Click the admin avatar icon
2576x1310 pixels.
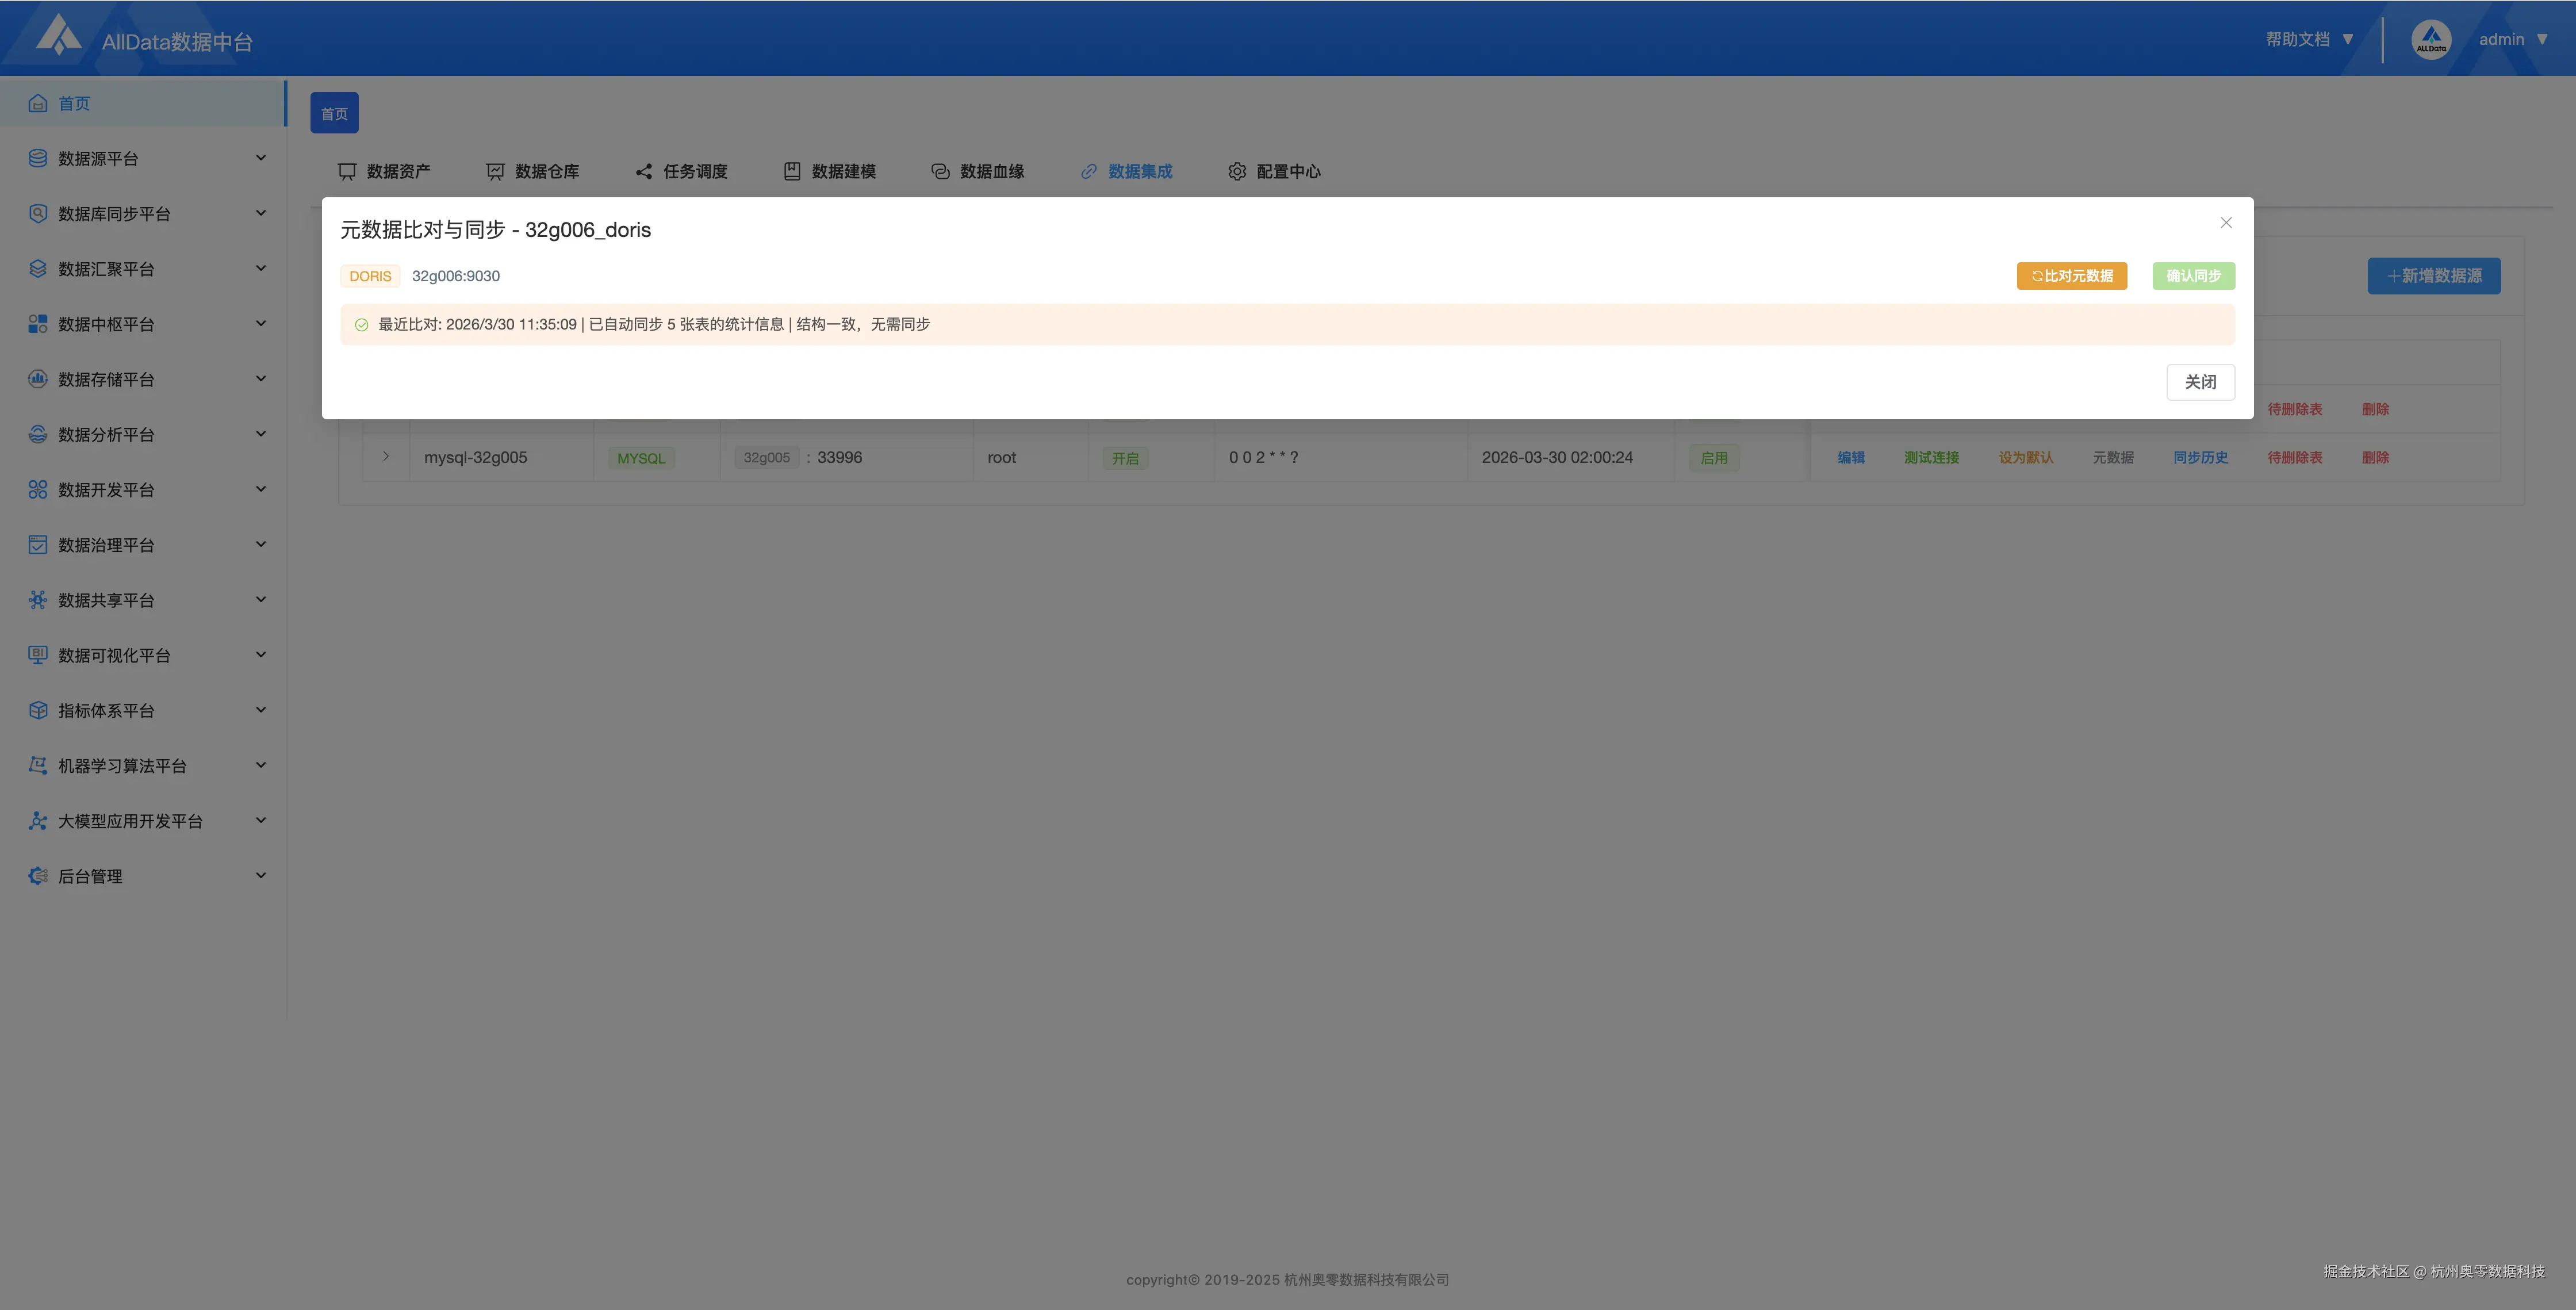(x=2431, y=40)
